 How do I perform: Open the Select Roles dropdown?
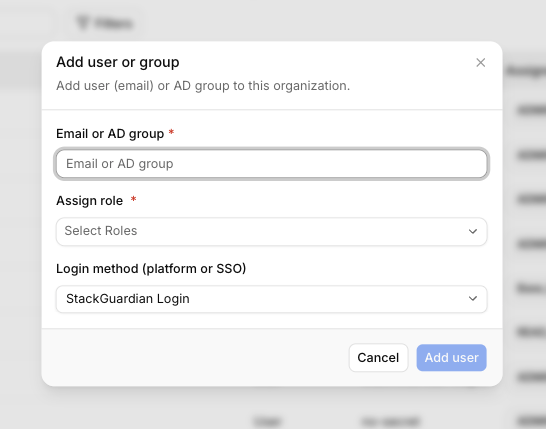272,231
